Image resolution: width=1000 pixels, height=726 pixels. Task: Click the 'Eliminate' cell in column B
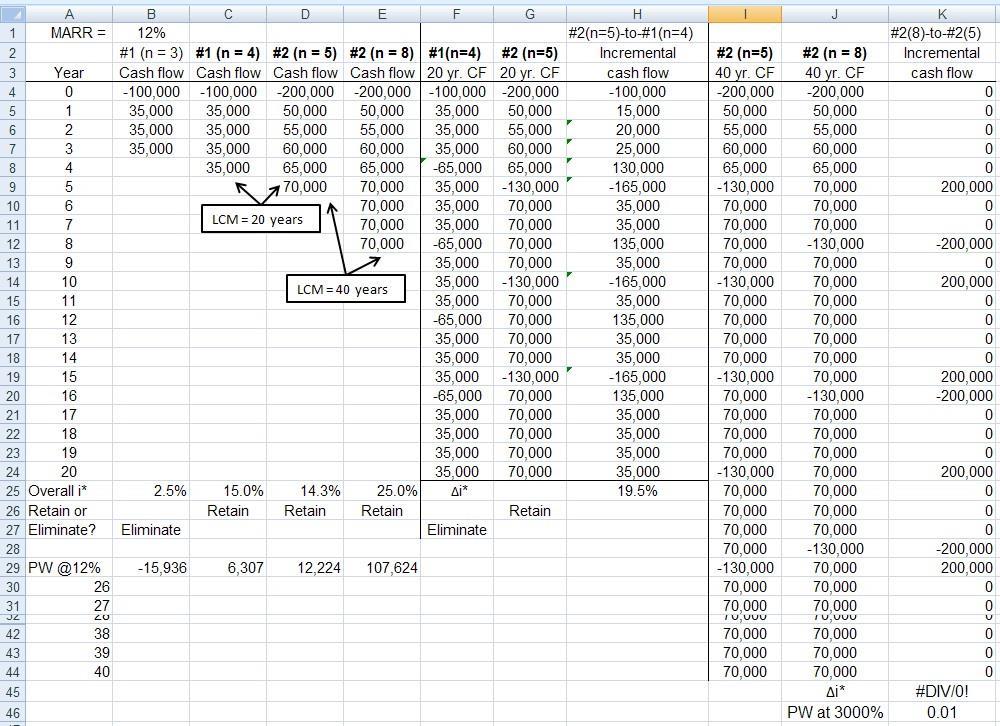click(151, 530)
